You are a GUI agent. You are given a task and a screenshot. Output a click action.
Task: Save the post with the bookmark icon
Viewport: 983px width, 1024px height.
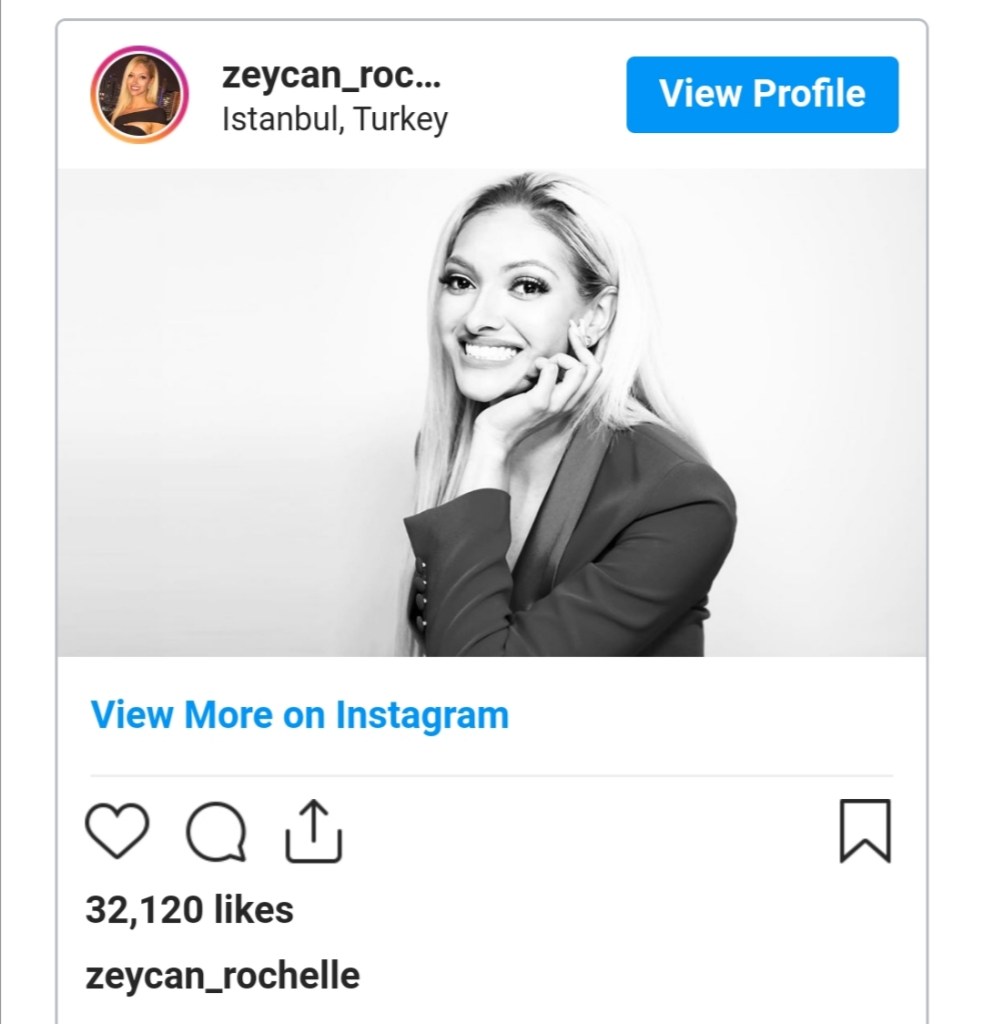tap(865, 830)
